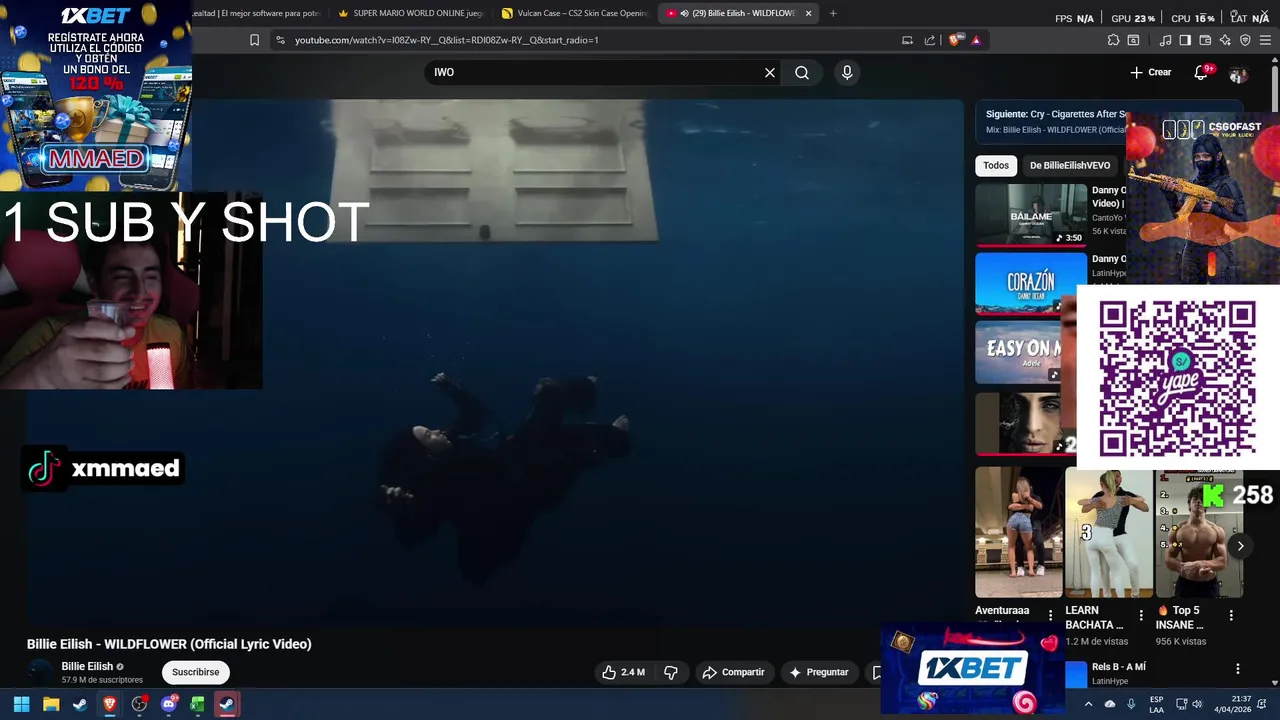Open a new browser tab
The image size is (1280, 720).
click(833, 13)
